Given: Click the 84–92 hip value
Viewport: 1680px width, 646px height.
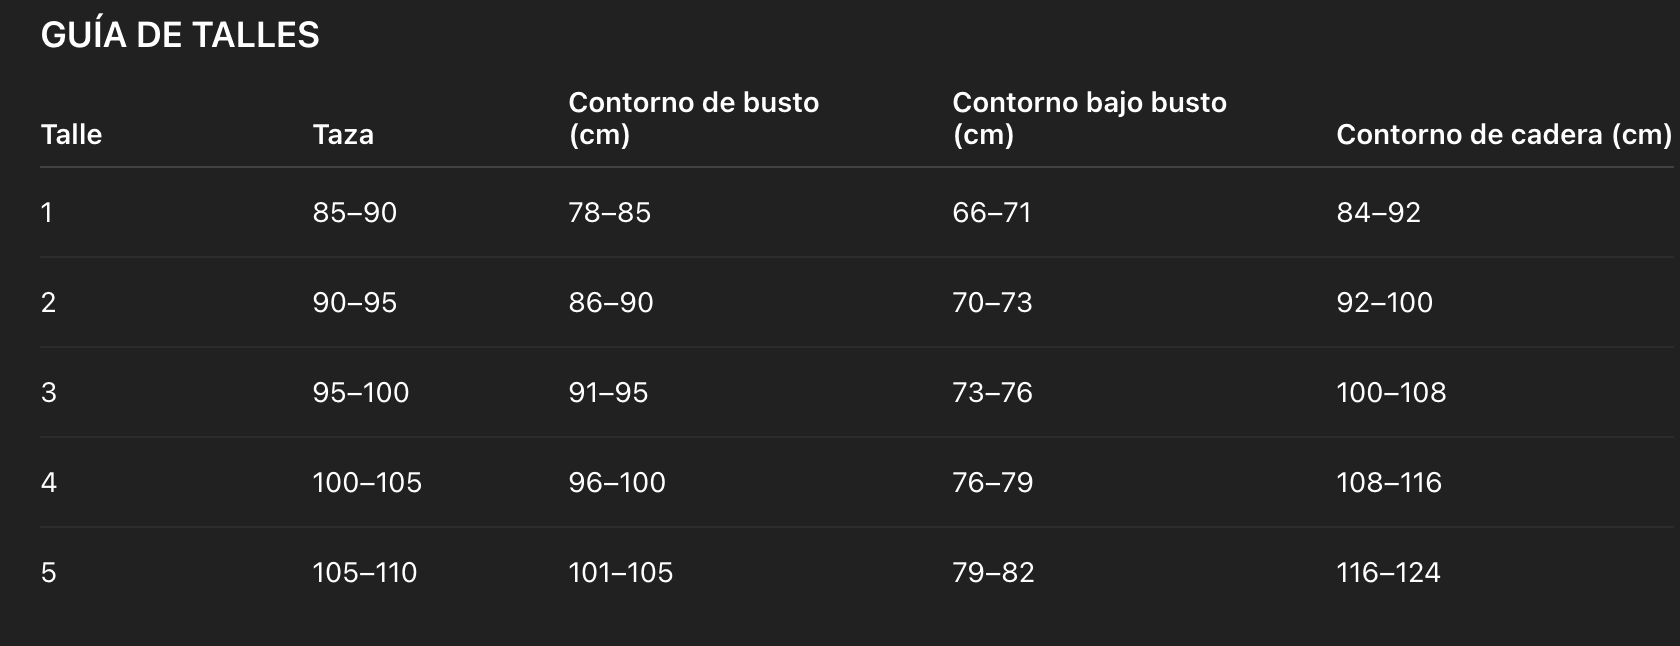Looking at the screenshot, I should click(x=1378, y=212).
